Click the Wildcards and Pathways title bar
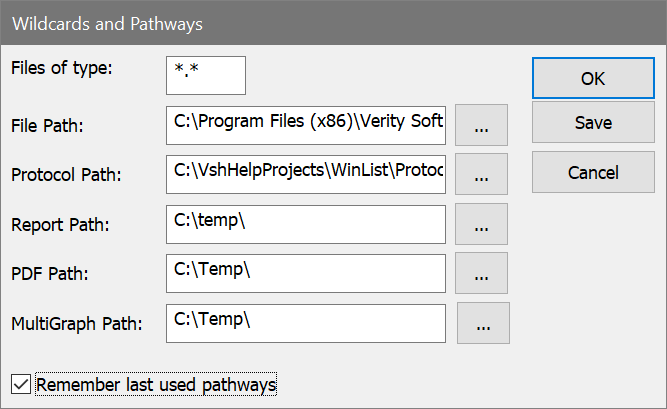667x409 pixels. [300, 20]
